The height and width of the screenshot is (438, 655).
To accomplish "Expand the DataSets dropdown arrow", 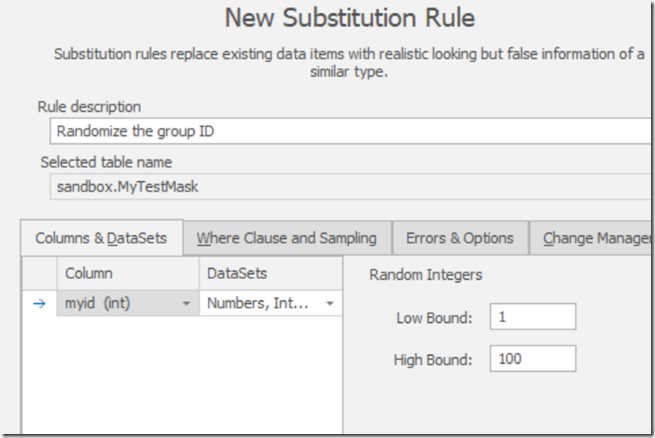I will [330, 304].
